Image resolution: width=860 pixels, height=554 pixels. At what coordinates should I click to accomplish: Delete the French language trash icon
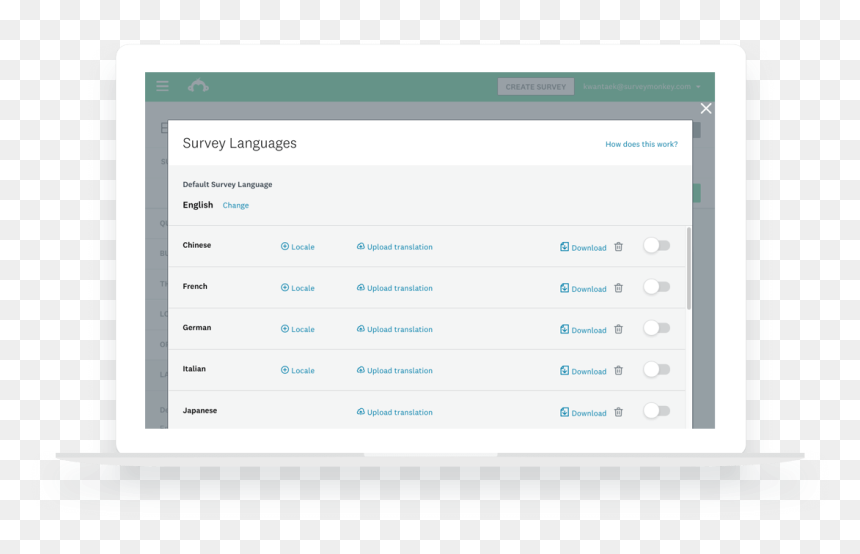[619, 288]
